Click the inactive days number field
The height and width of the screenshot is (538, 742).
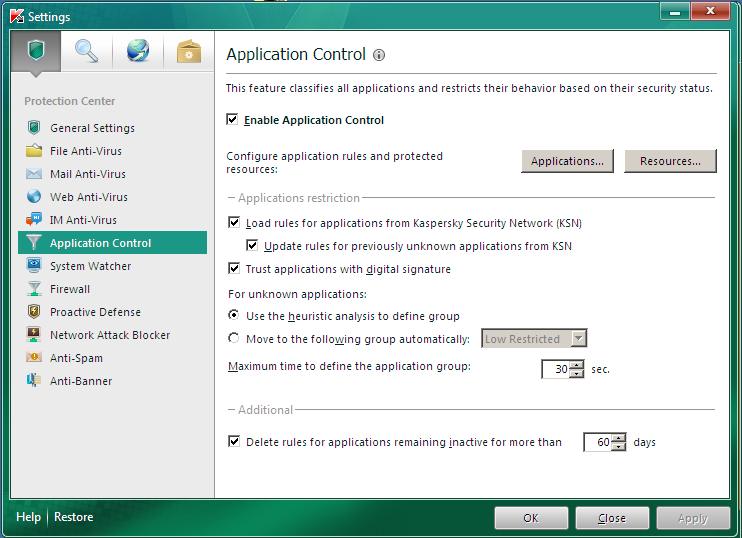coord(598,442)
